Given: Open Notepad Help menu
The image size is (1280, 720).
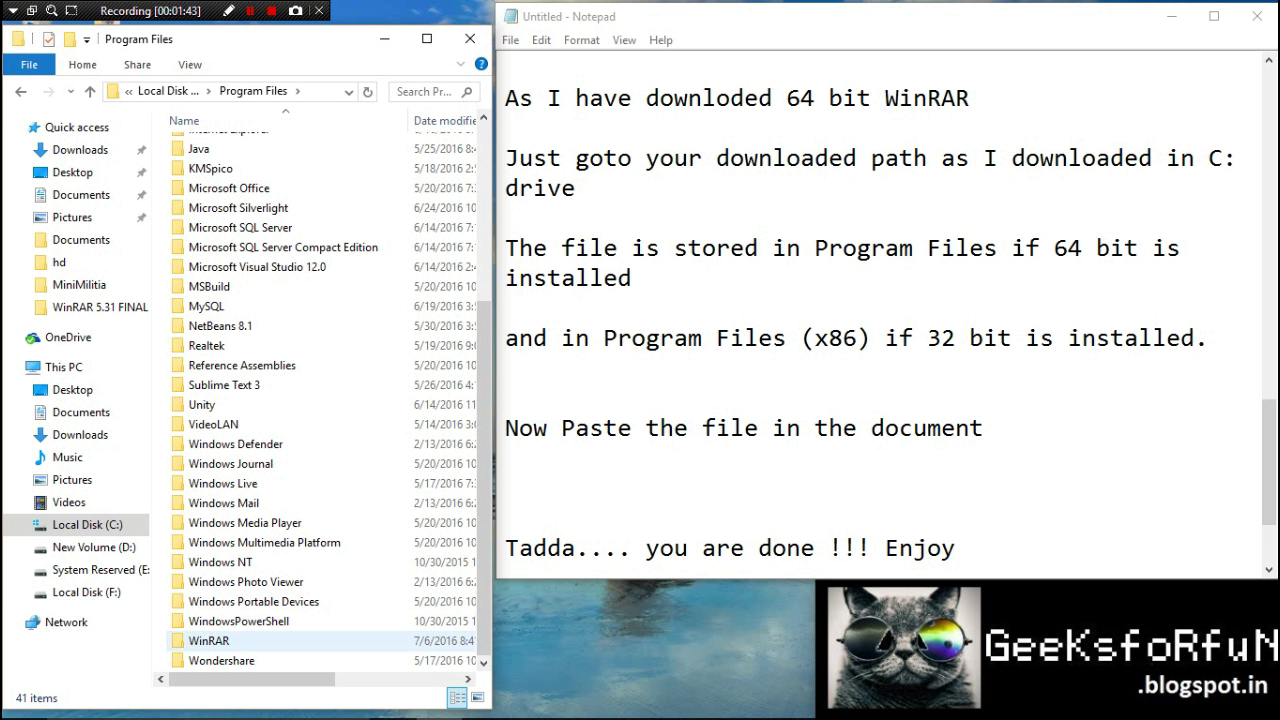Looking at the screenshot, I should tap(660, 40).
